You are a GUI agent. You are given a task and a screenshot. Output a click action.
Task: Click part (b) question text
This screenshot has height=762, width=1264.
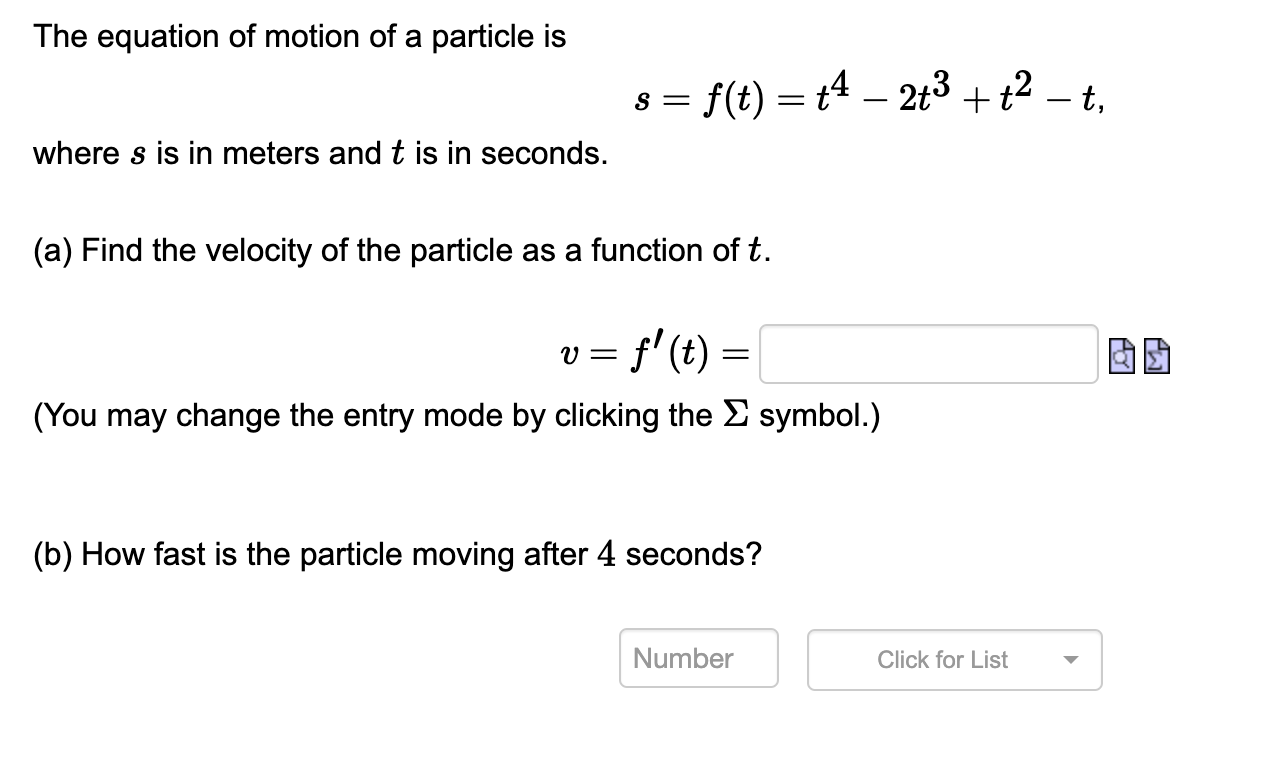(396, 554)
